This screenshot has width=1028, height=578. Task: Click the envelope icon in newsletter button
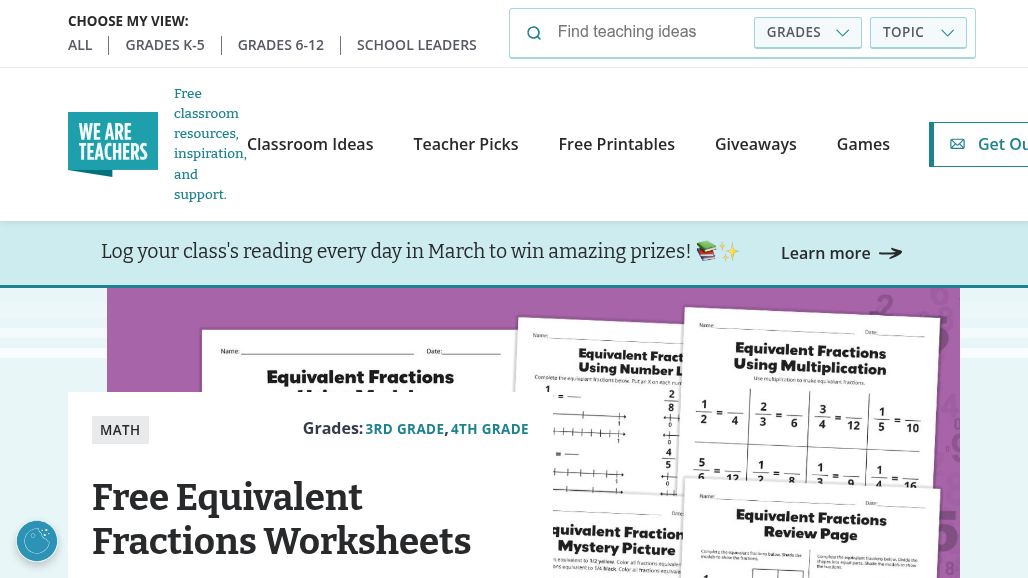(x=957, y=144)
